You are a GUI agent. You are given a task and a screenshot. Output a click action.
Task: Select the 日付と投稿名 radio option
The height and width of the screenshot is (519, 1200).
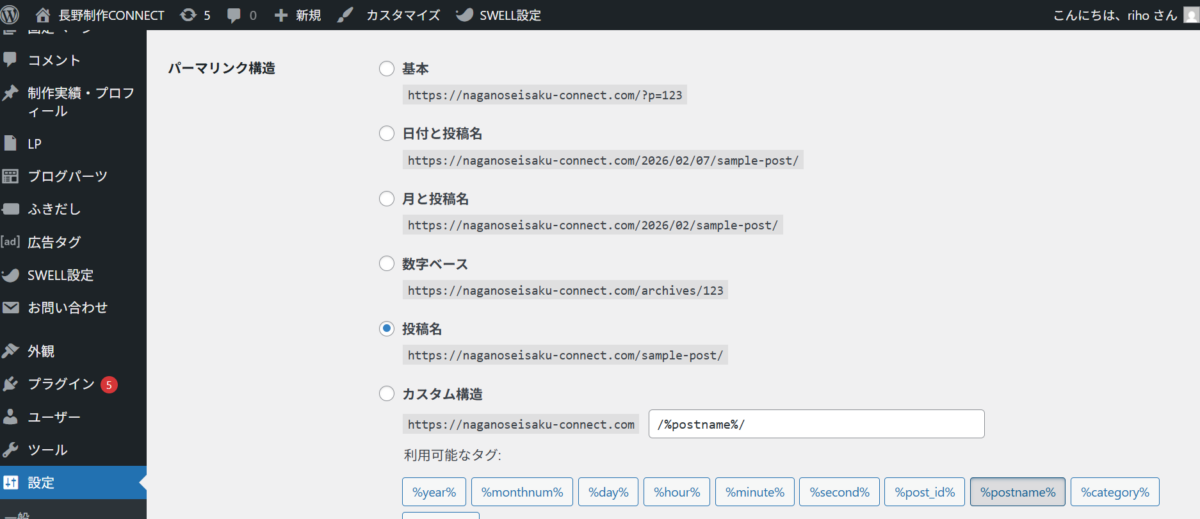point(387,134)
